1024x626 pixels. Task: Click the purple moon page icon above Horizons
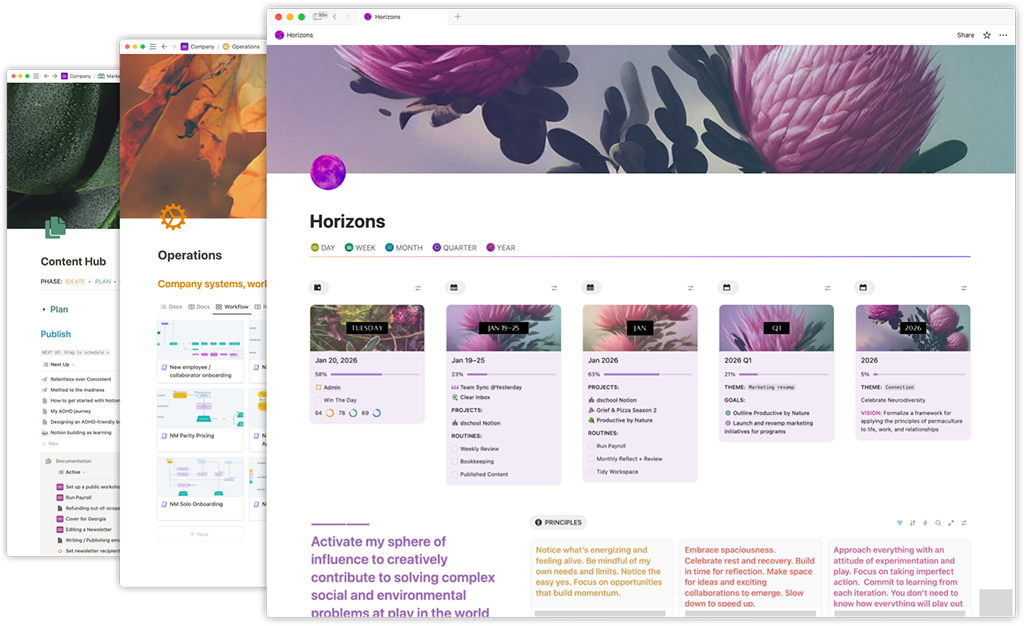(328, 172)
